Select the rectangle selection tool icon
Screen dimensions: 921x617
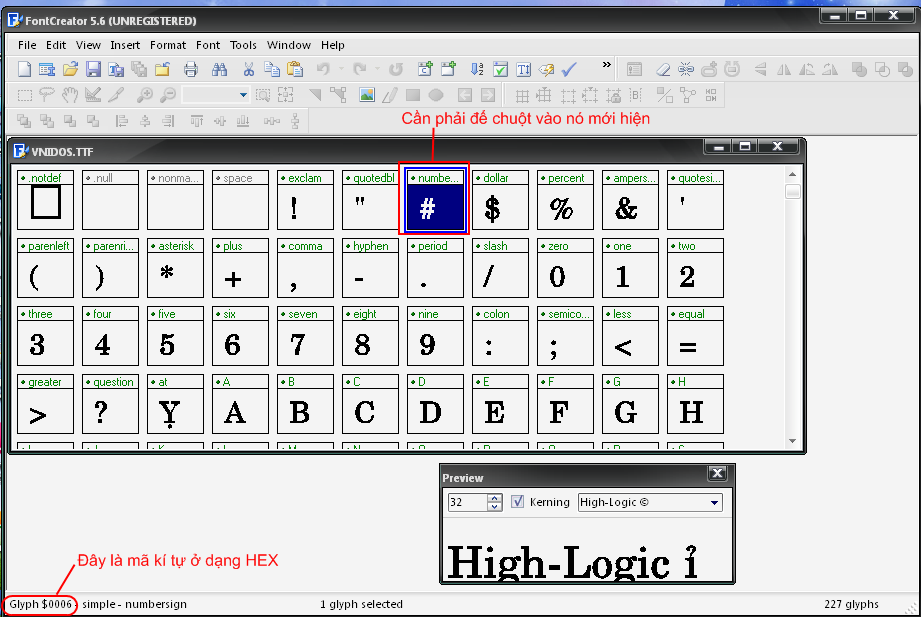25,95
